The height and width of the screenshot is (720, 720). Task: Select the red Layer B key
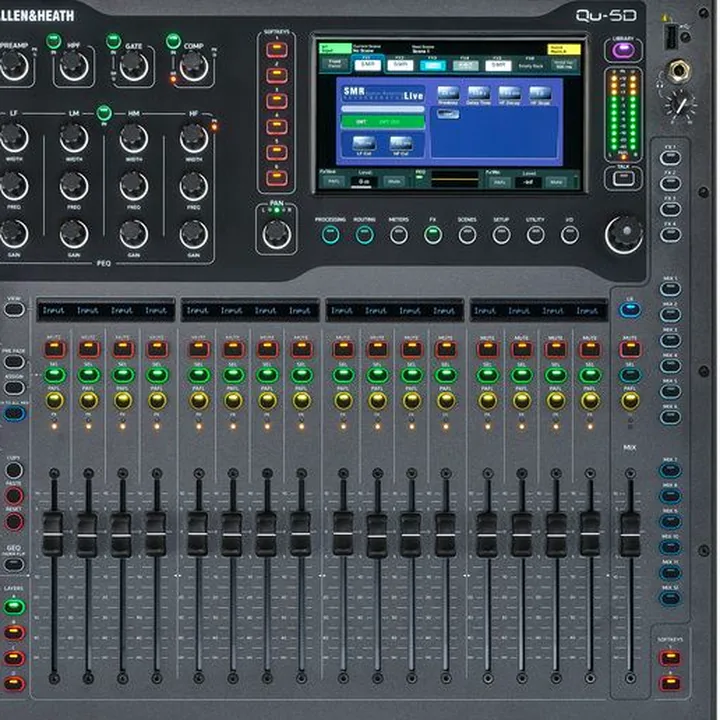(14, 632)
